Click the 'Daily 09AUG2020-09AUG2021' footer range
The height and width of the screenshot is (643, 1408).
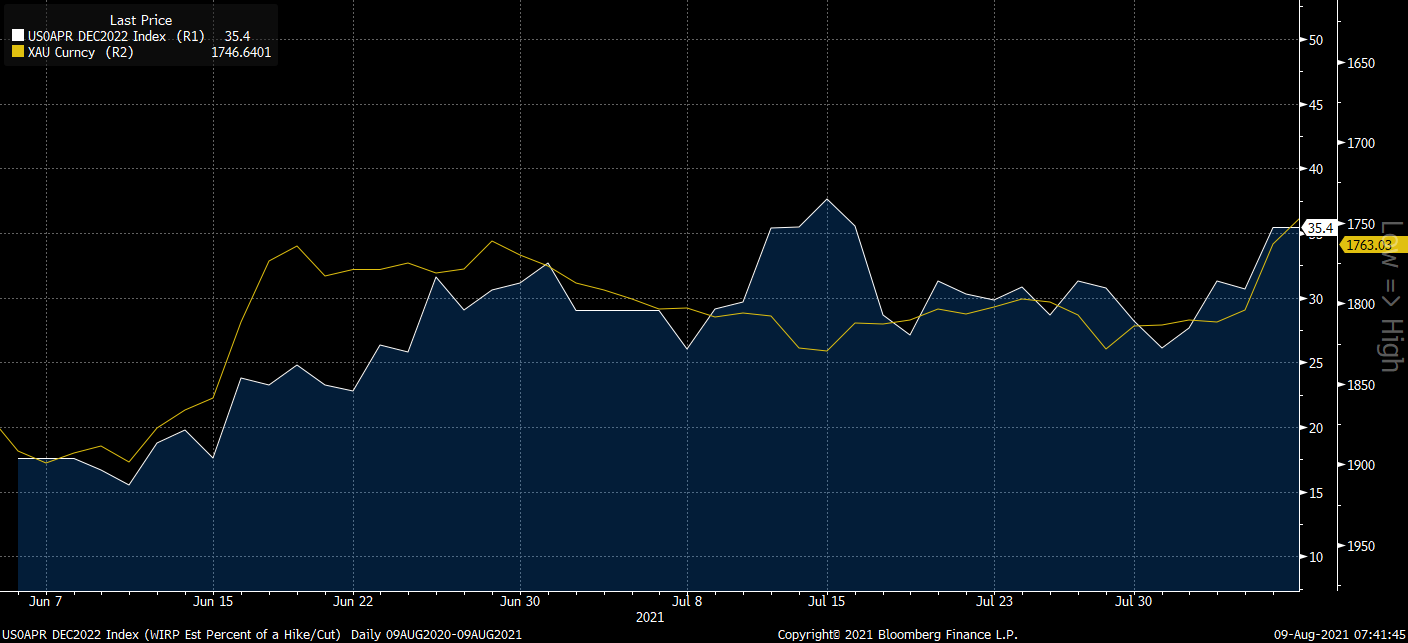[436, 635]
